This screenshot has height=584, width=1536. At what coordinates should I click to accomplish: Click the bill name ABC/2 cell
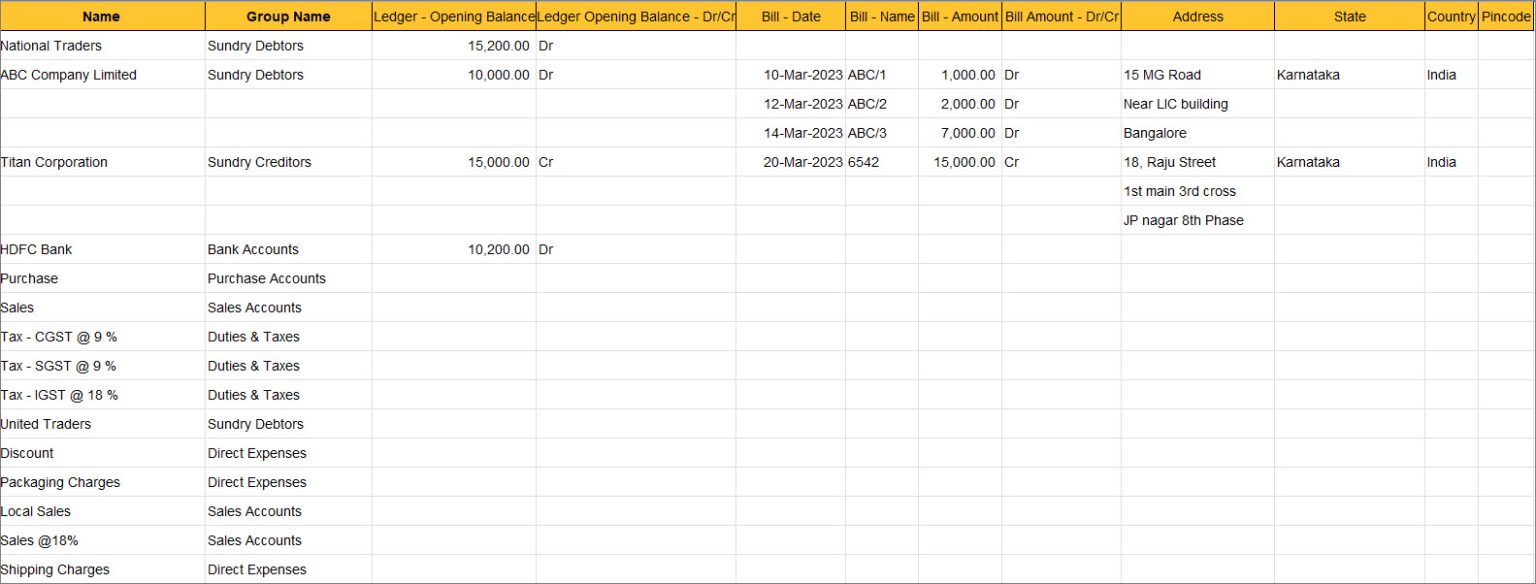[870, 104]
